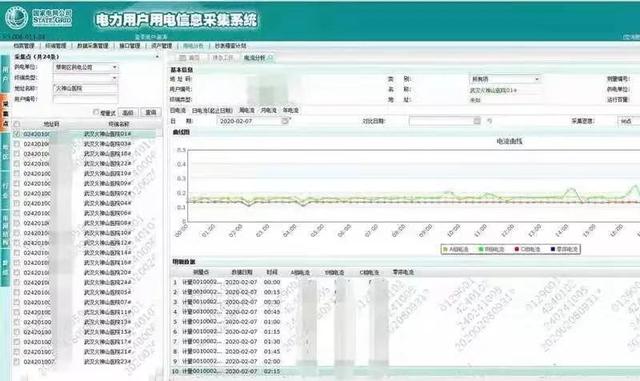Click the empty 用户编号 input field

click(85, 99)
